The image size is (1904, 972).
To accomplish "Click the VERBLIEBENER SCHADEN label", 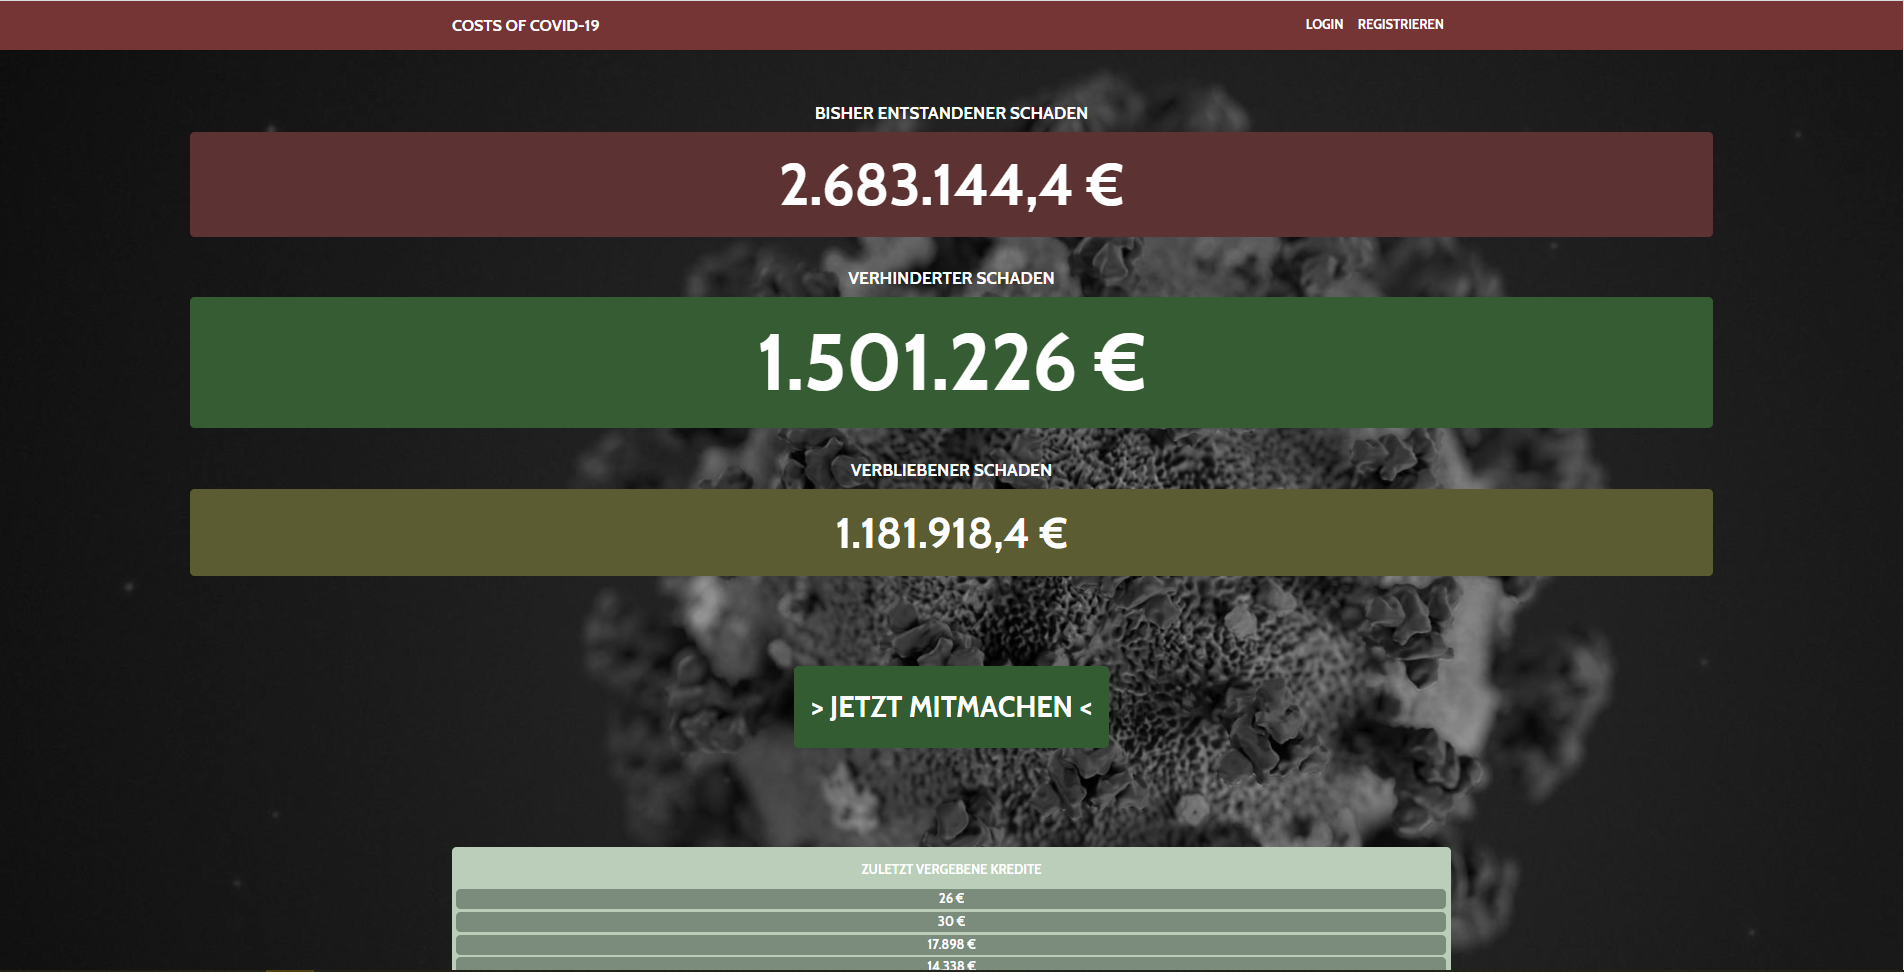I will (951, 470).
